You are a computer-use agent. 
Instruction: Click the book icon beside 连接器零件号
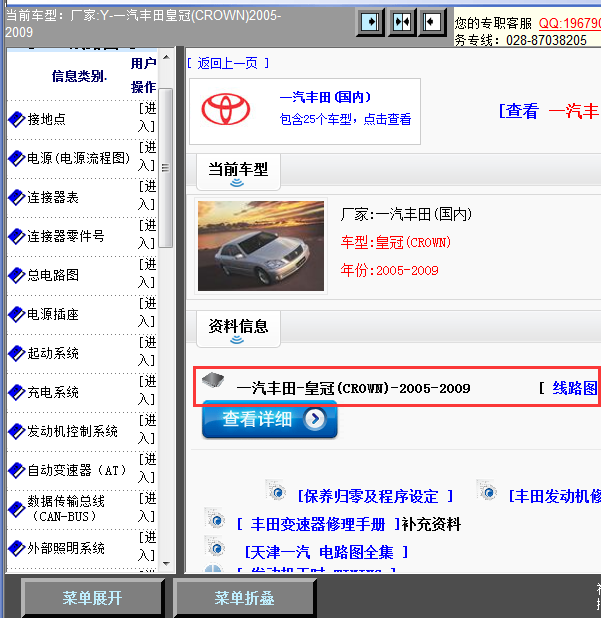tap(17, 236)
